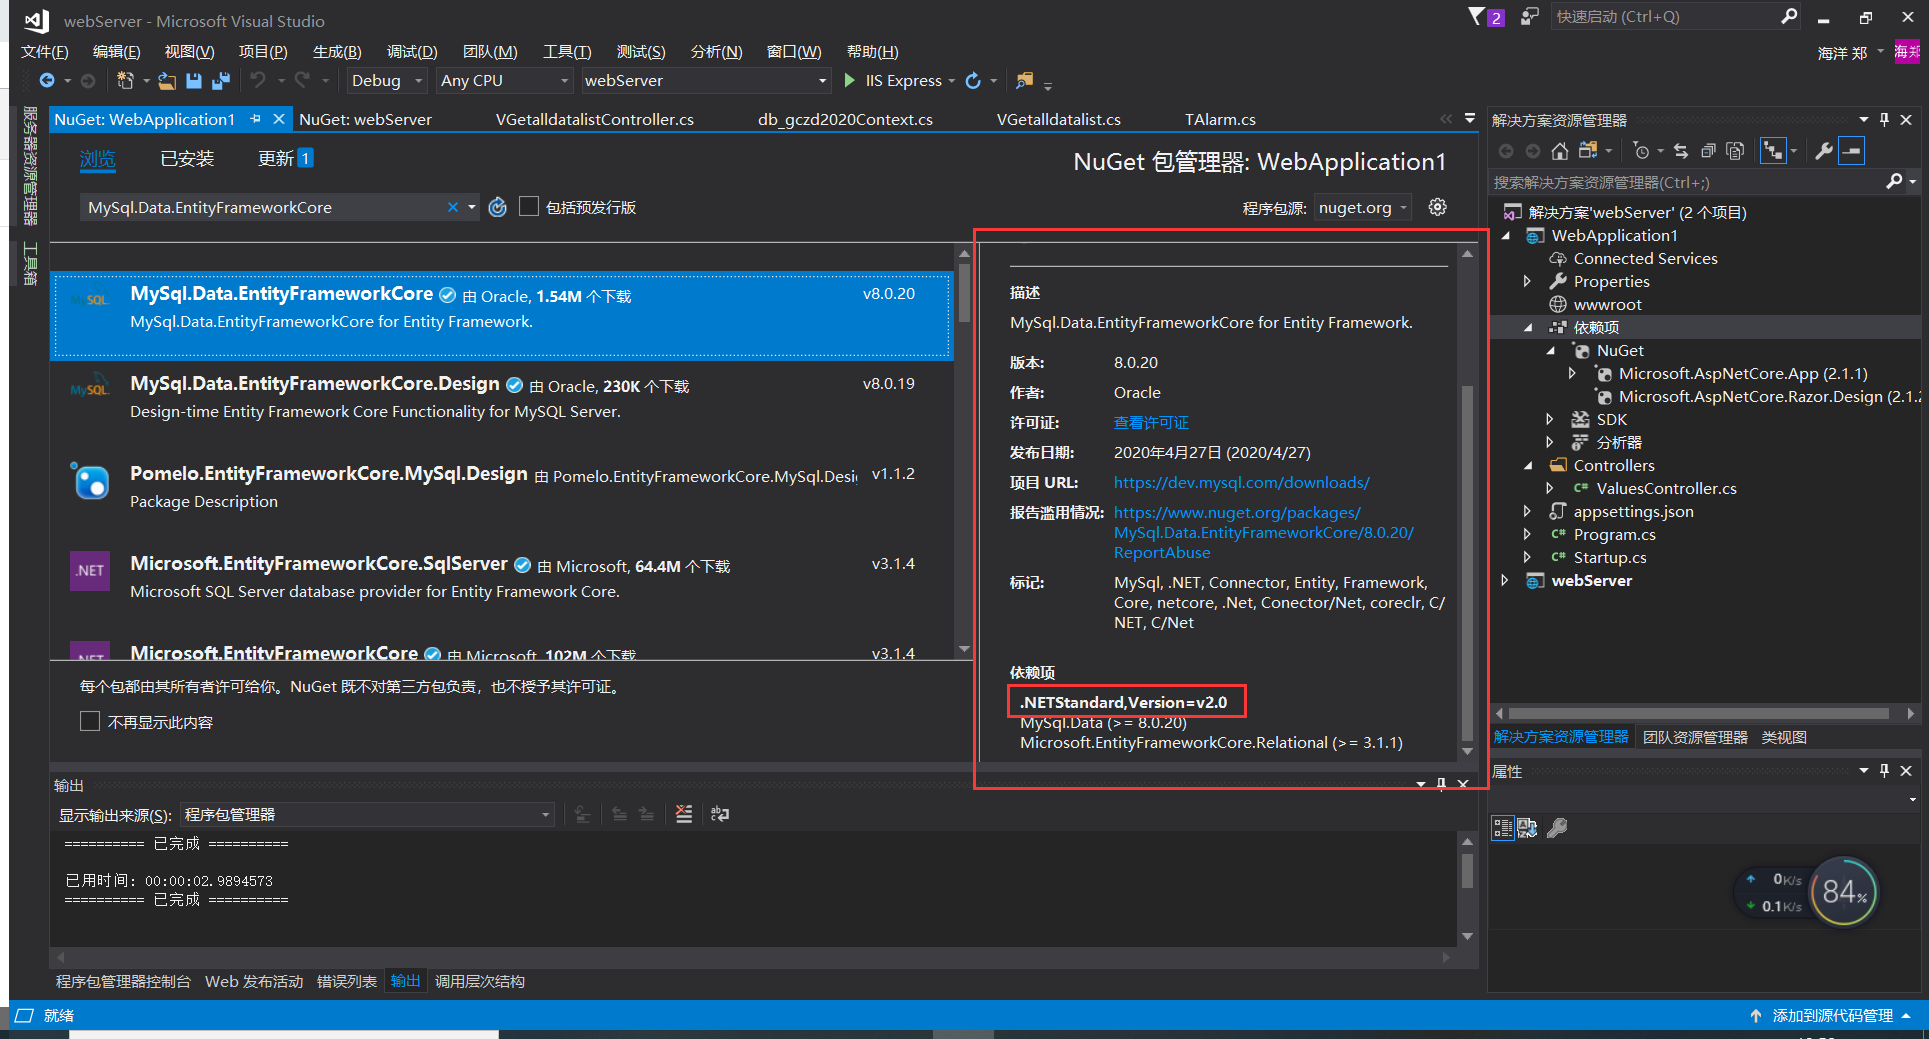The image size is (1929, 1039).
Task: Click the Categorized icon in Properties panel
Action: pyautogui.click(x=1503, y=828)
